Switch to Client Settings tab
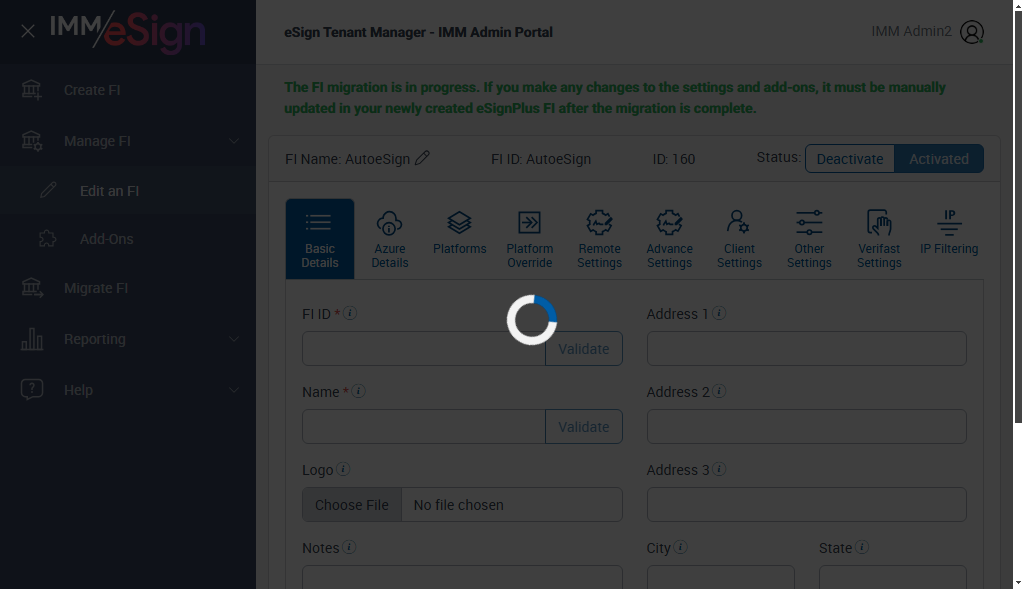This screenshot has width=1024, height=589. [739, 239]
